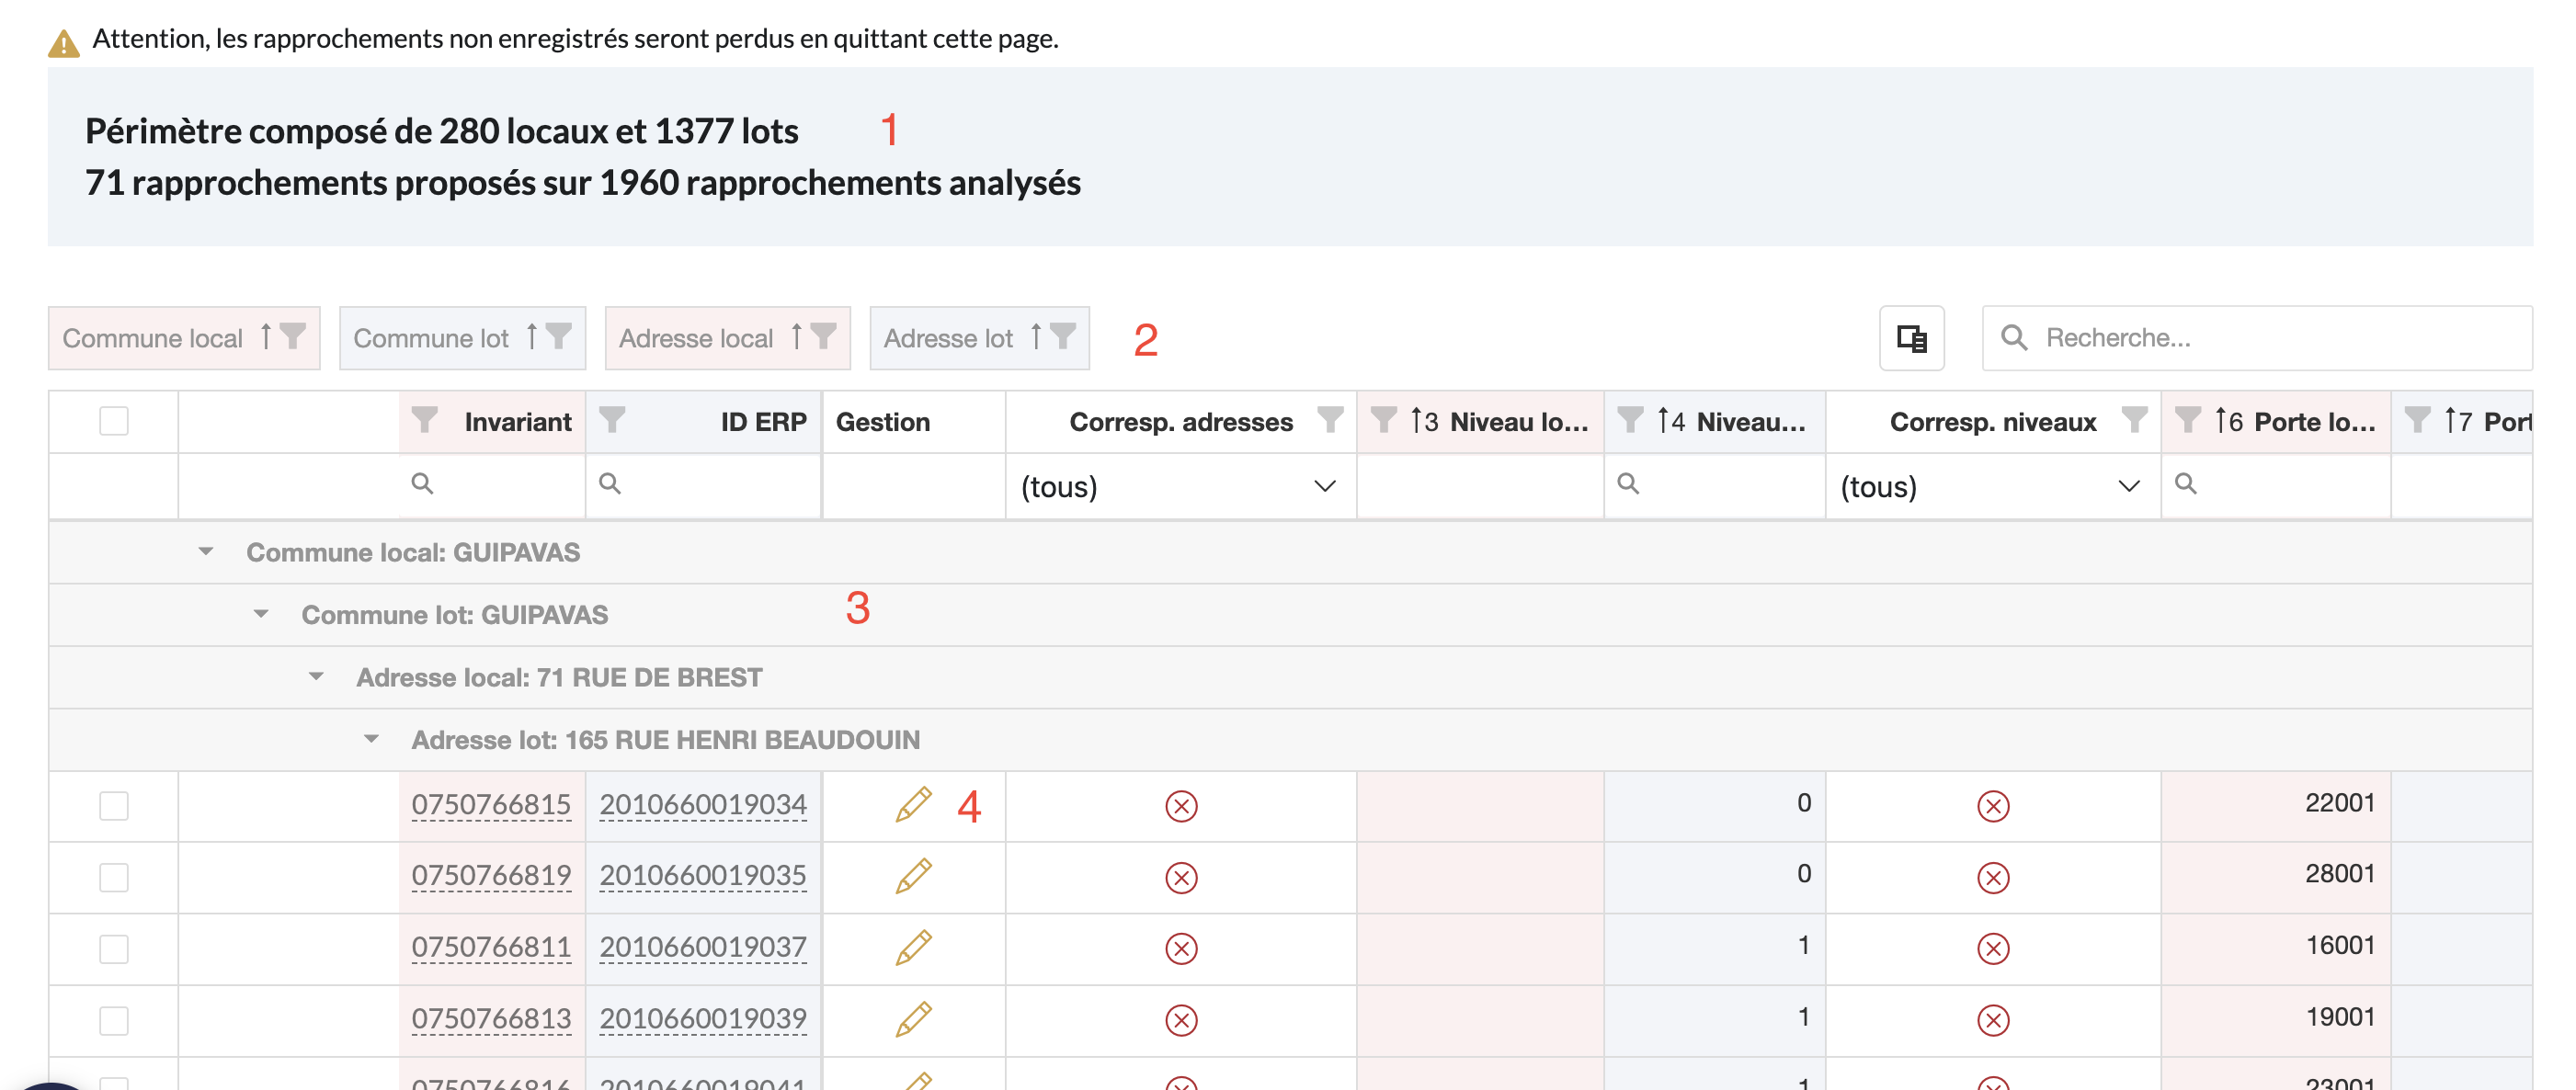Click pencil edit icon for invariant 0750766811

click(913, 947)
